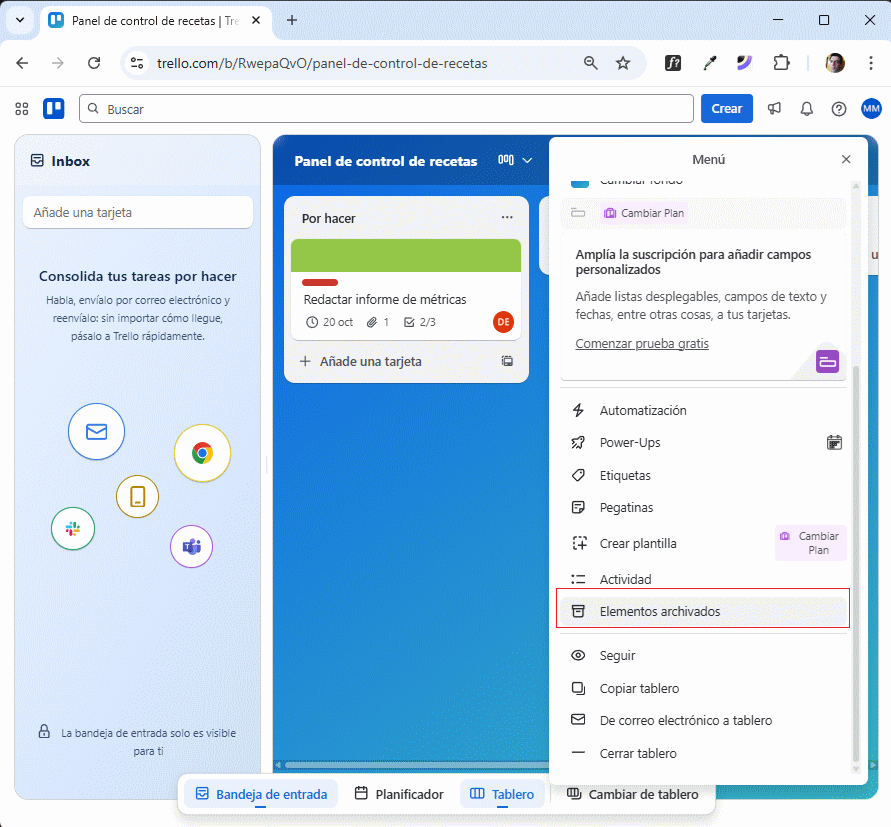Click the create card from template icon
891x827 pixels.
coord(507,361)
